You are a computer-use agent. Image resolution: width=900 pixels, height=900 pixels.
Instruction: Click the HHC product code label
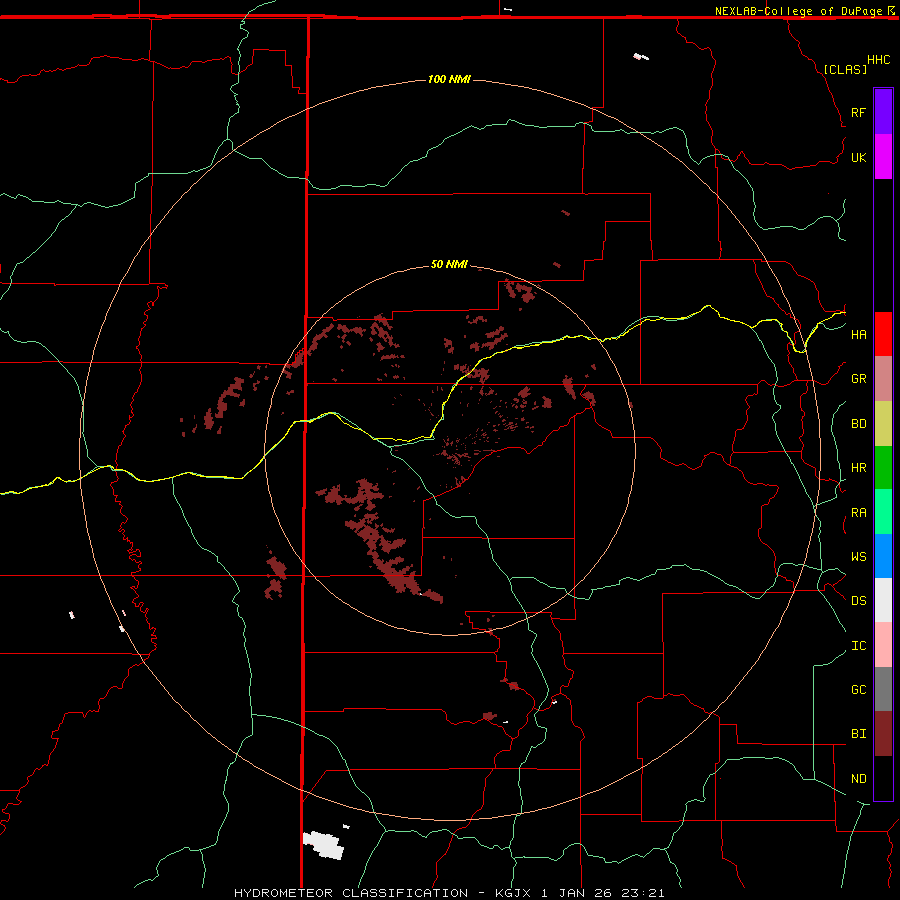879,60
